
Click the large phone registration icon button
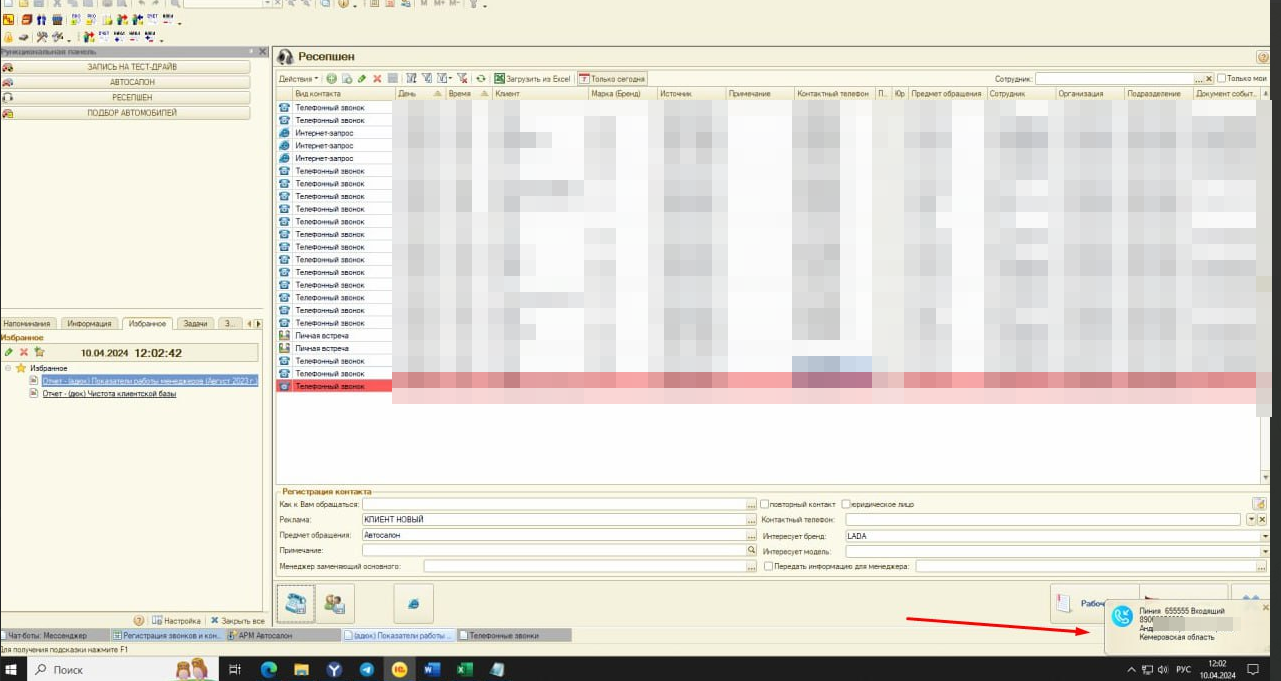[296, 603]
